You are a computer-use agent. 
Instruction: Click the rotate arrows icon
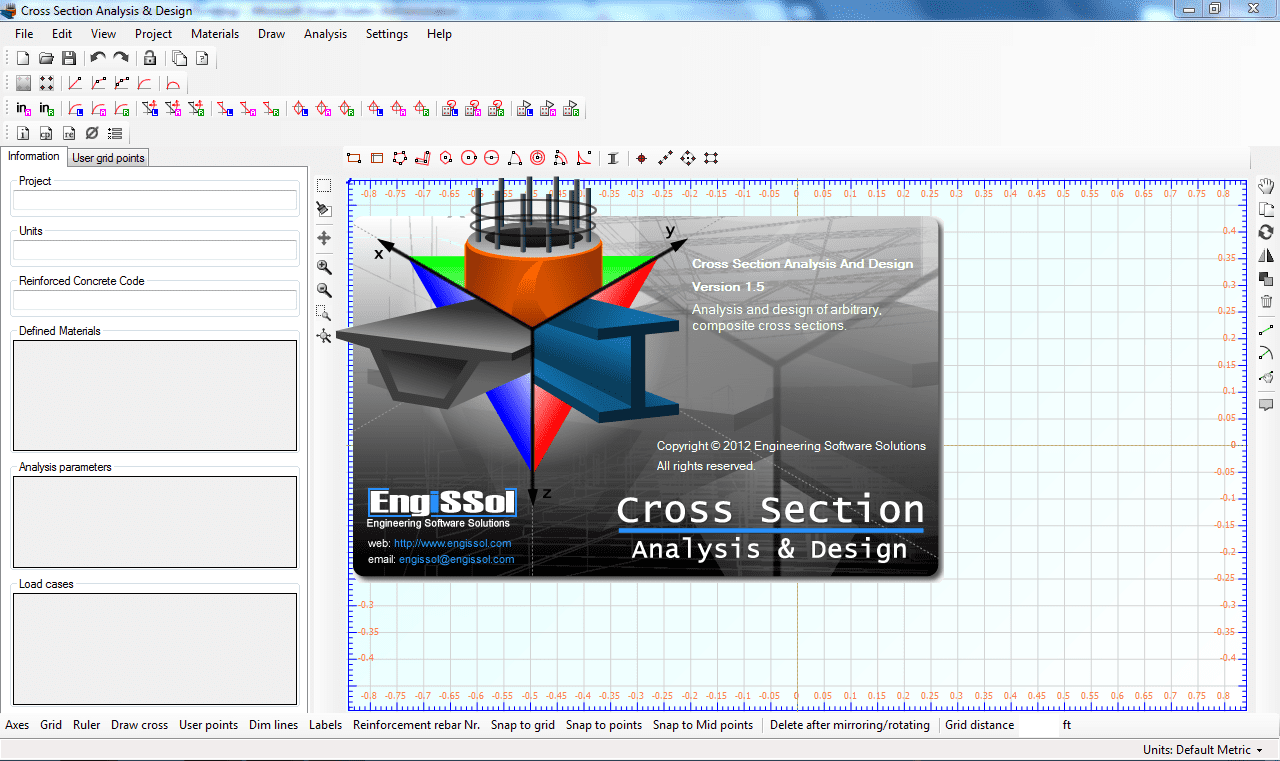coord(1266,232)
